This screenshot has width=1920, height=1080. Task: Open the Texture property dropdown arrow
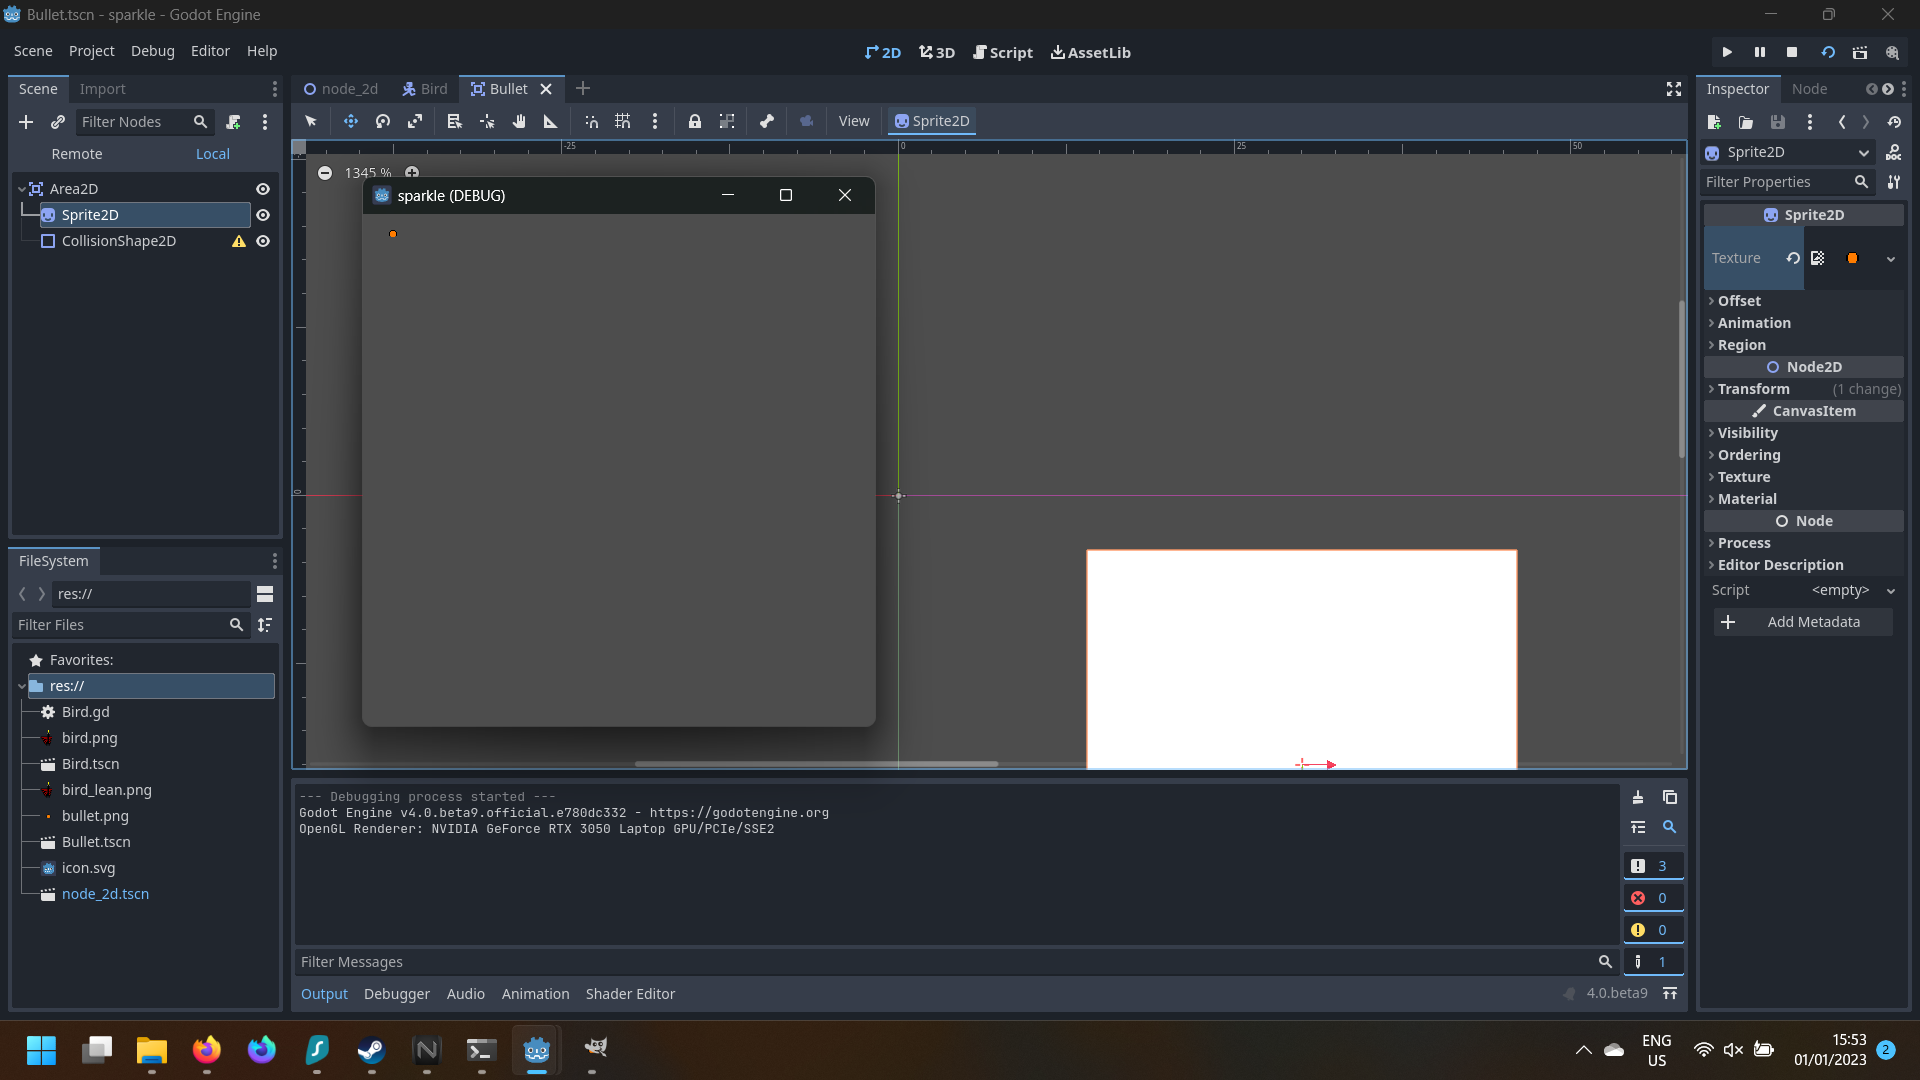[1890, 258]
